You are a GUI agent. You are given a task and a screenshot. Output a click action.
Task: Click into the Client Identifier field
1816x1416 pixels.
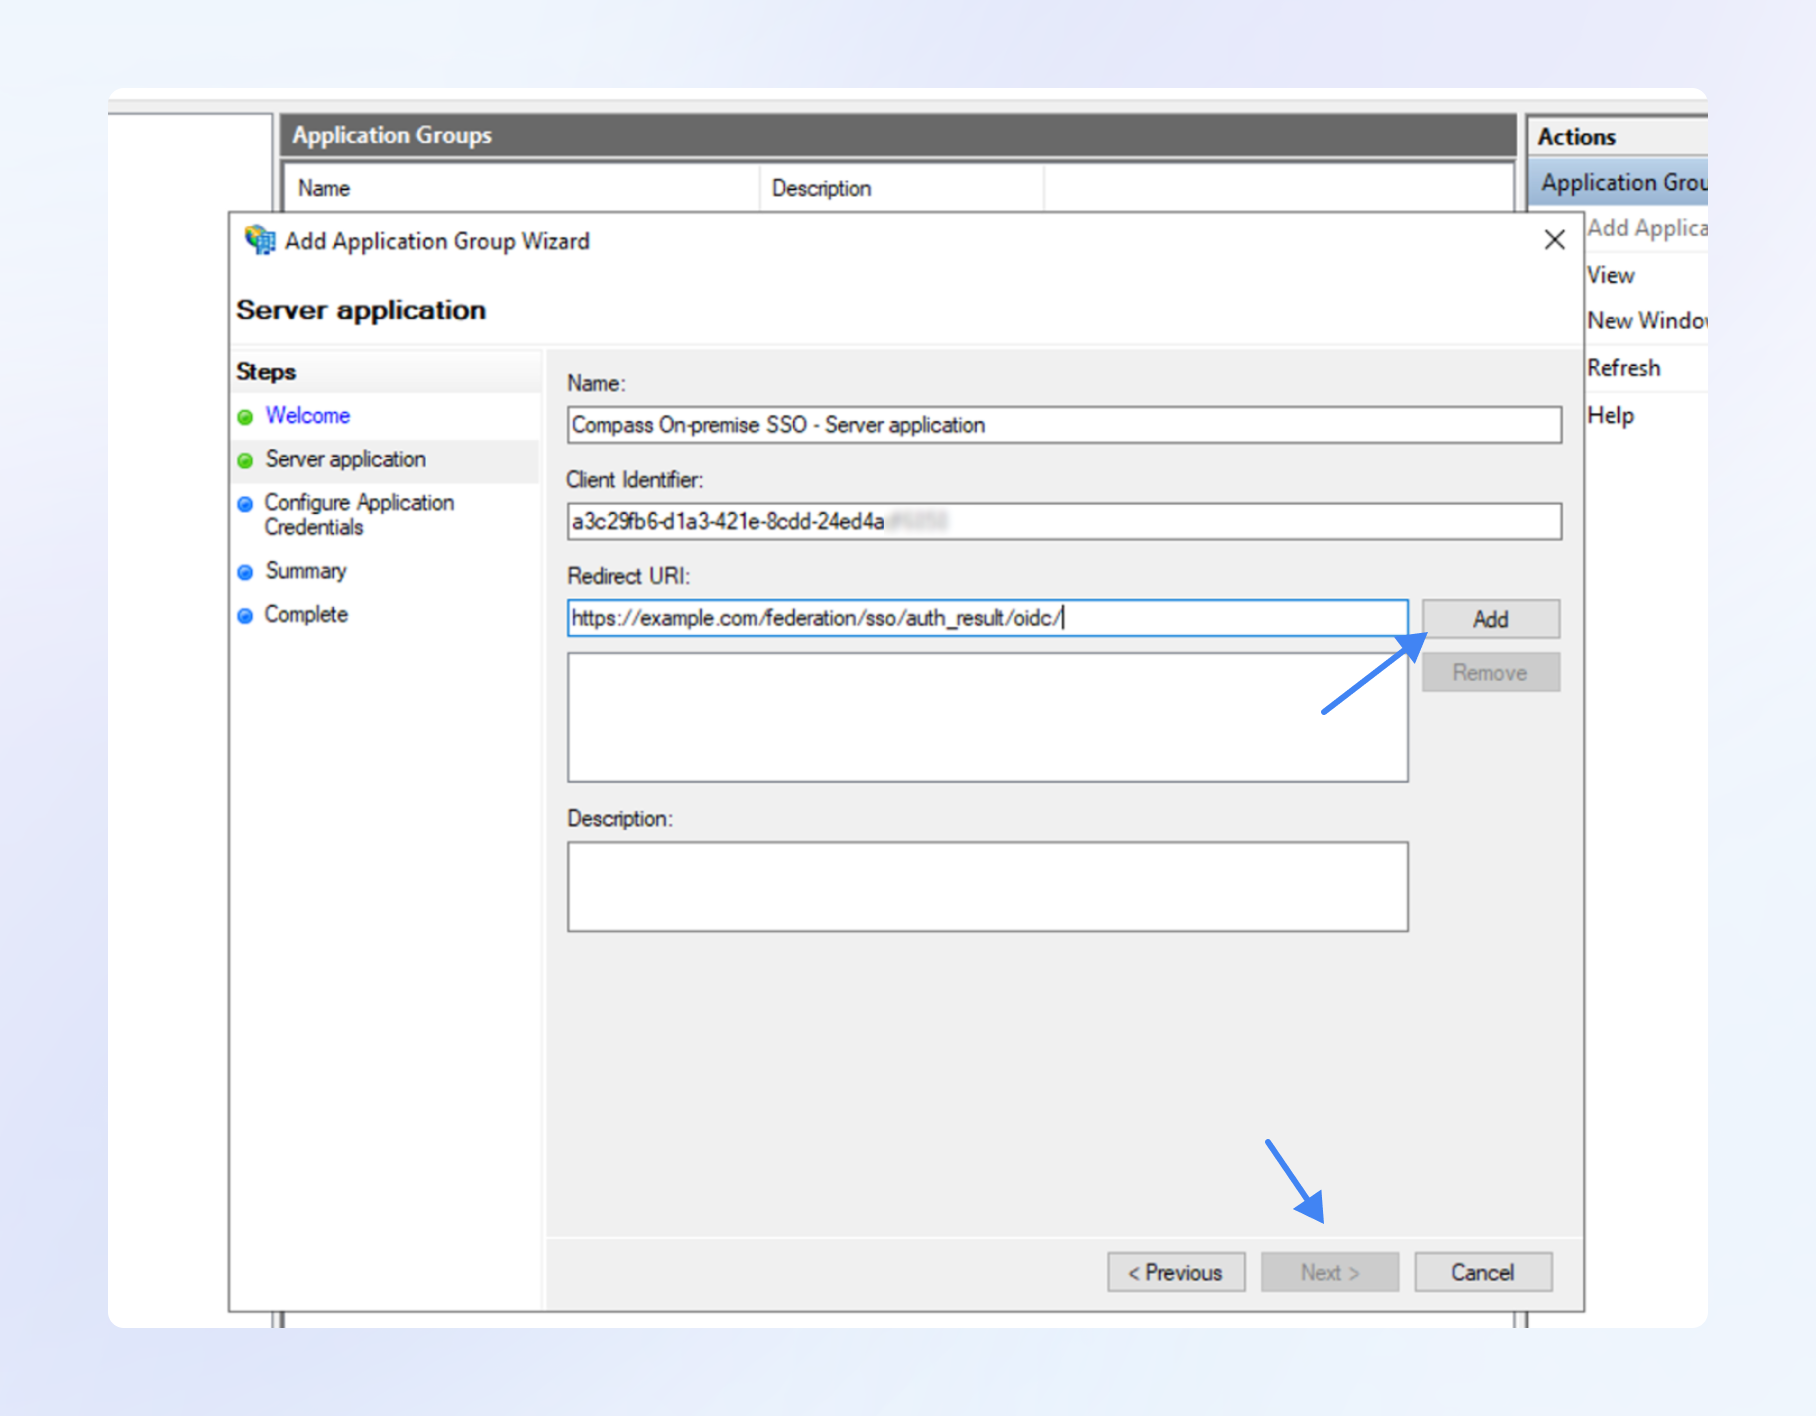tap(1063, 522)
